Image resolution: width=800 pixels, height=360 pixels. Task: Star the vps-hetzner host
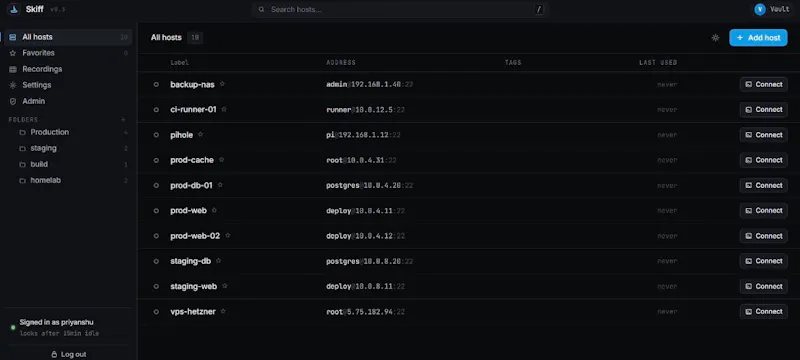(223, 311)
